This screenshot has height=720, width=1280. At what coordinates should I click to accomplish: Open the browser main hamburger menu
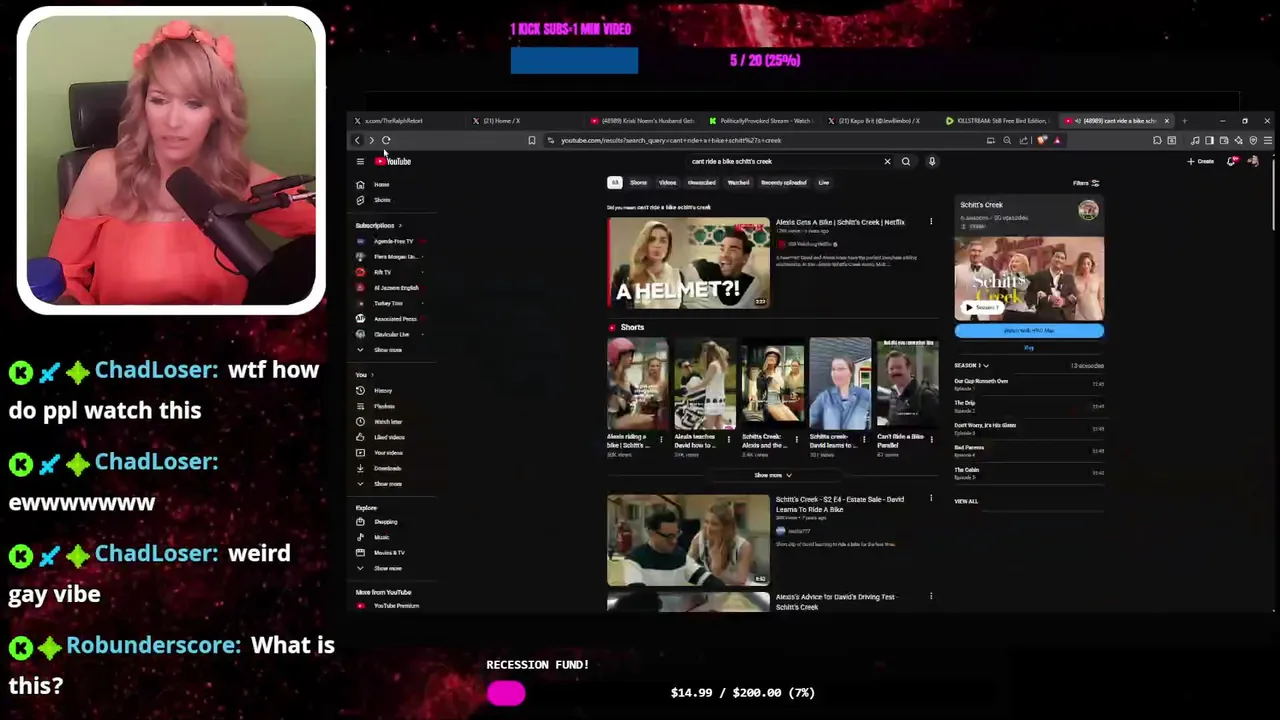tap(1268, 140)
